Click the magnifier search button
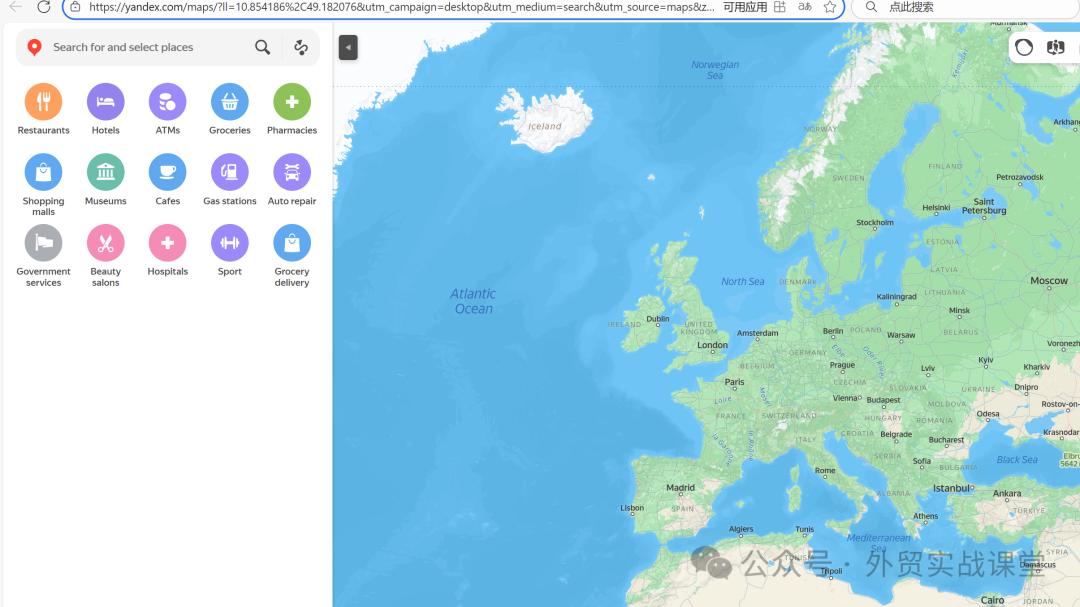The image size is (1080, 607). tap(262, 47)
